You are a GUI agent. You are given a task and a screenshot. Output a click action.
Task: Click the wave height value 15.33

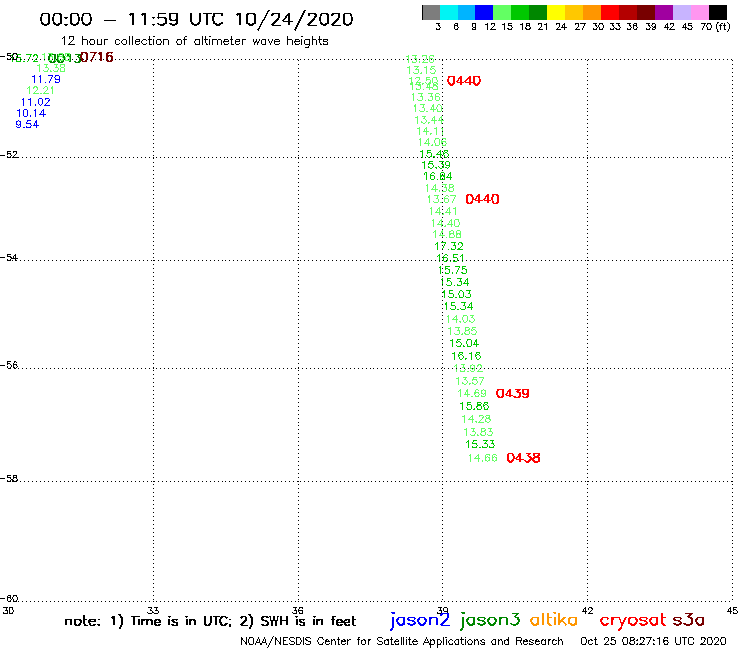(480, 444)
